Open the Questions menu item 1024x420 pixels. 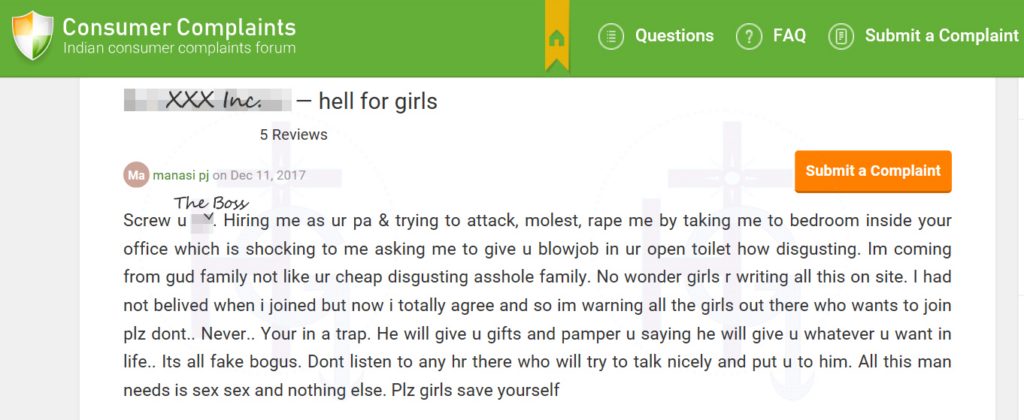[675, 35]
